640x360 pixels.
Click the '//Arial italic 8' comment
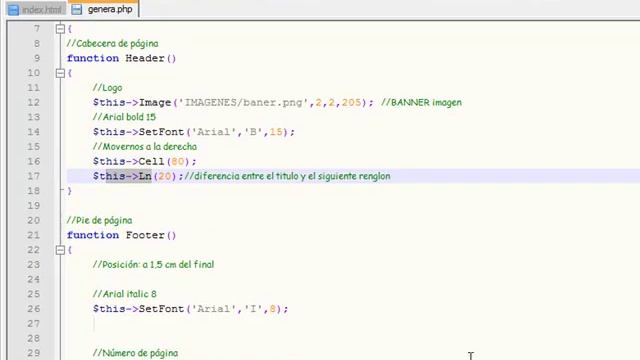(124, 294)
